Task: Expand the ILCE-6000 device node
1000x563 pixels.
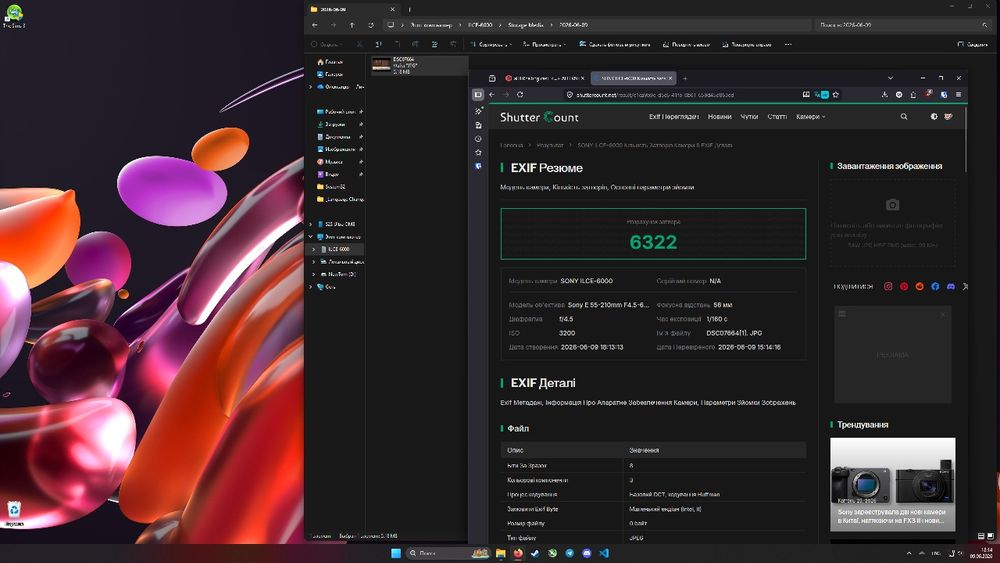Action: click(314, 249)
